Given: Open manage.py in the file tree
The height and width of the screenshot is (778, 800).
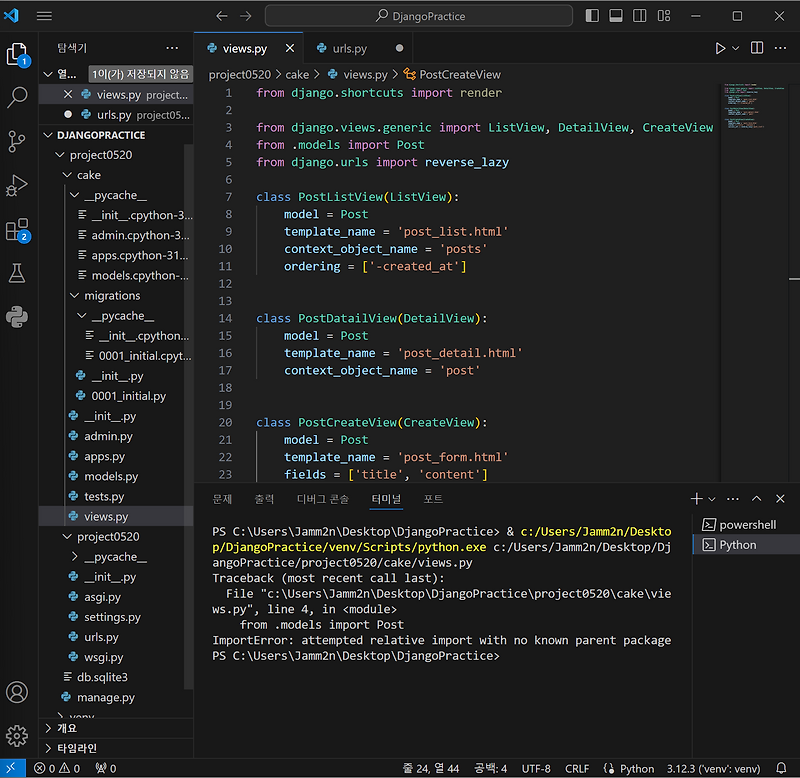Looking at the screenshot, I should [106, 697].
